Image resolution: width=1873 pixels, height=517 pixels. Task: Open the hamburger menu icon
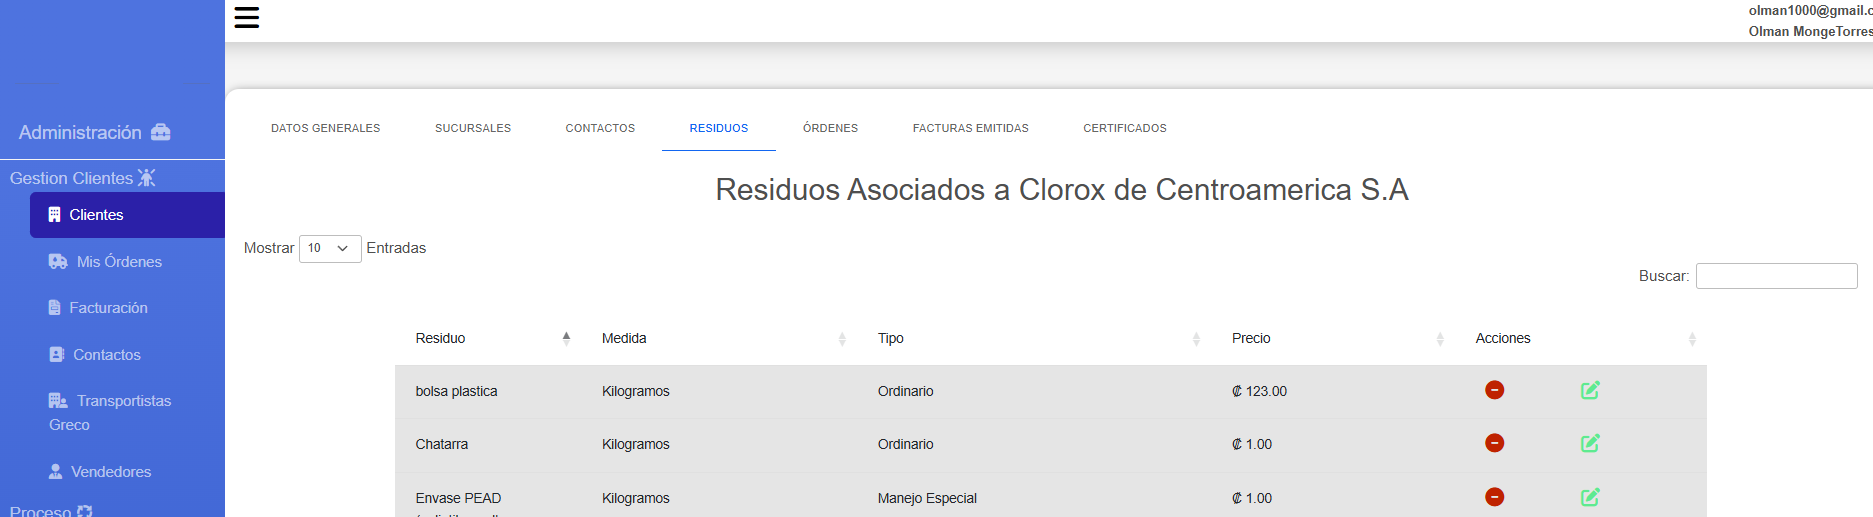coord(246,17)
